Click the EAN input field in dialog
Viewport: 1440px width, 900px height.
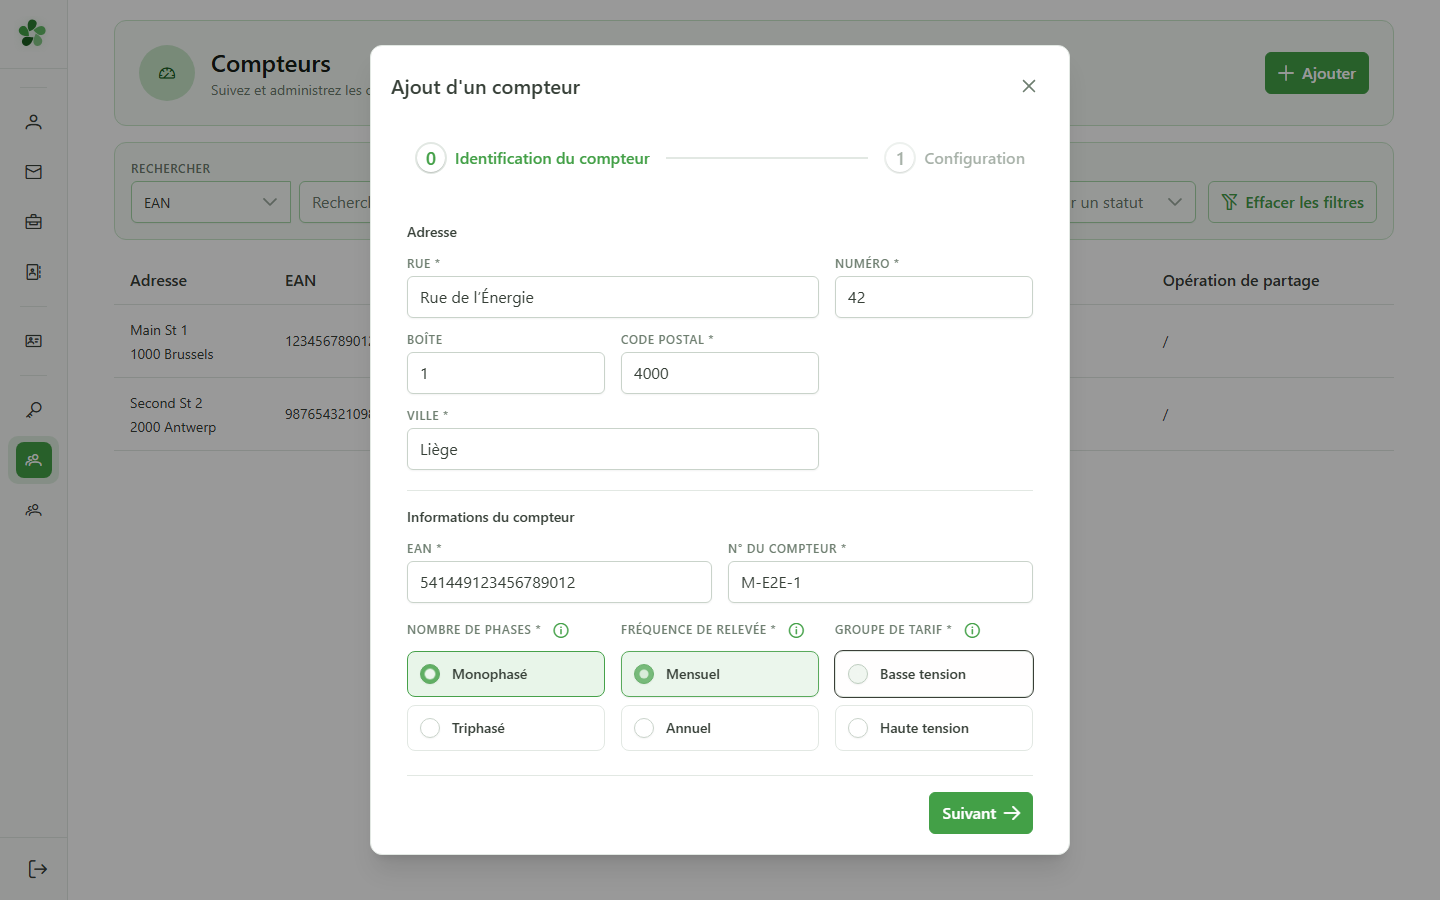(559, 582)
